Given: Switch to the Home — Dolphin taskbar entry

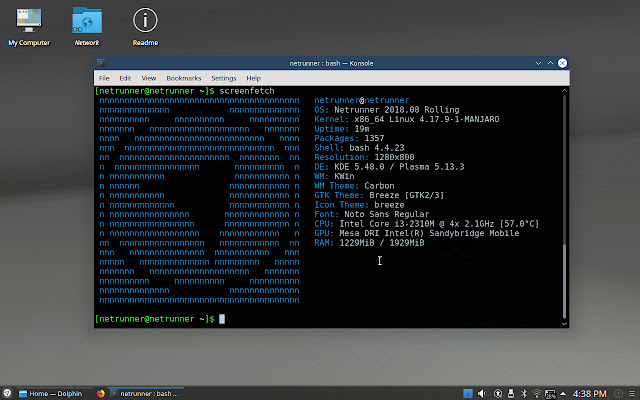Looking at the screenshot, I should tap(51, 393).
